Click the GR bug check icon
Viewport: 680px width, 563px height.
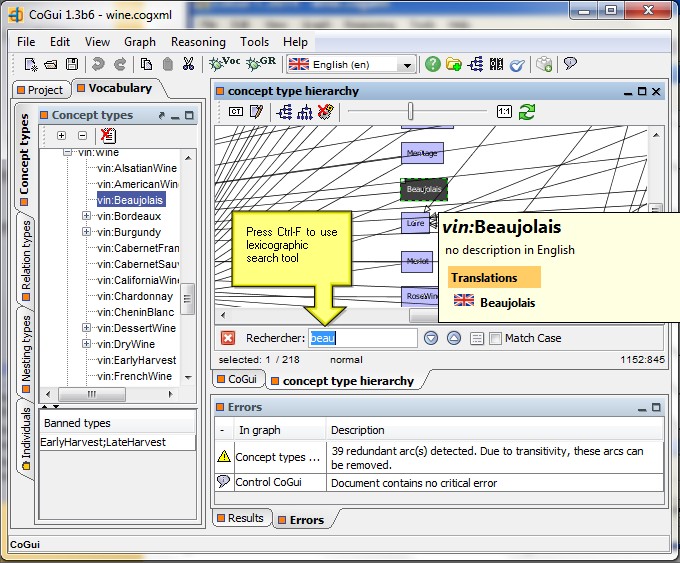(x=261, y=63)
